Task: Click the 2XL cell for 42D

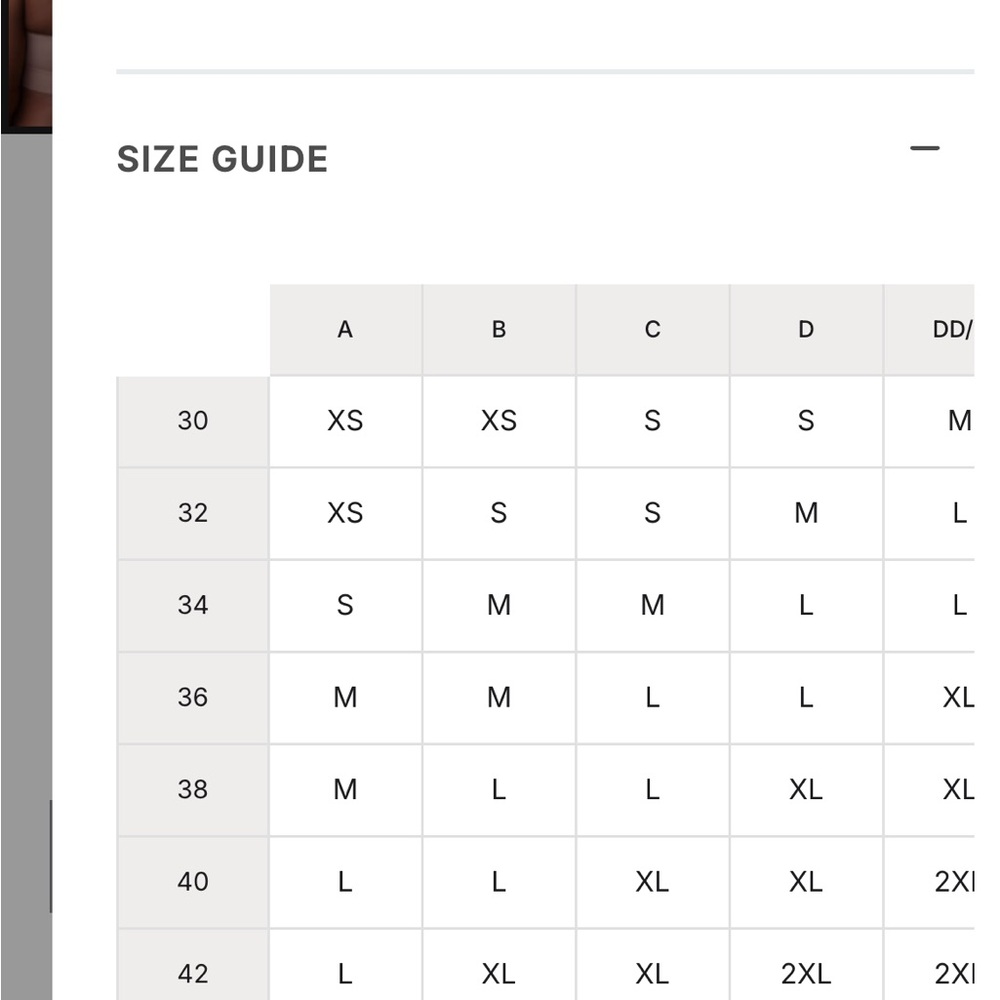Action: coord(807,965)
